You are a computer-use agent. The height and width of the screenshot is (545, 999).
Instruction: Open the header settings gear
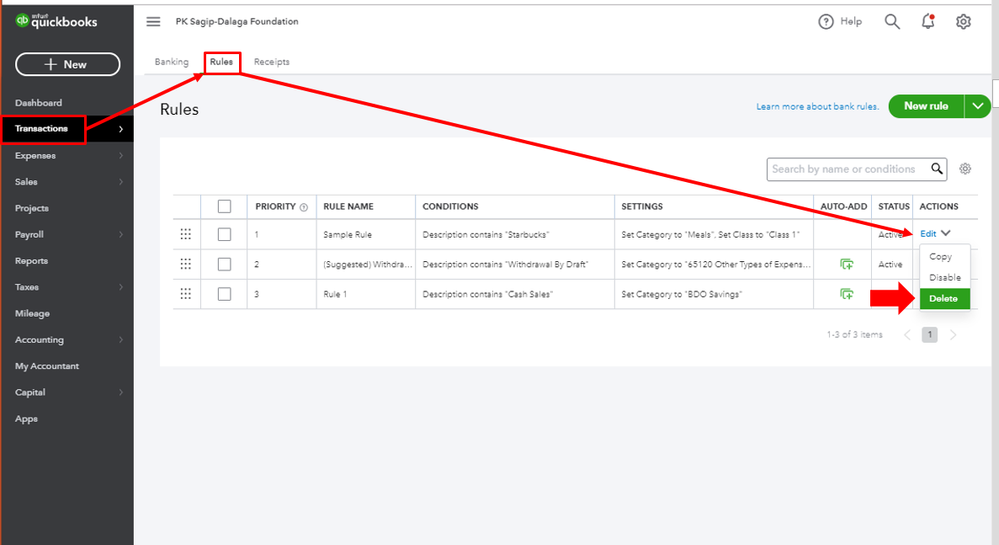point(963,22)
